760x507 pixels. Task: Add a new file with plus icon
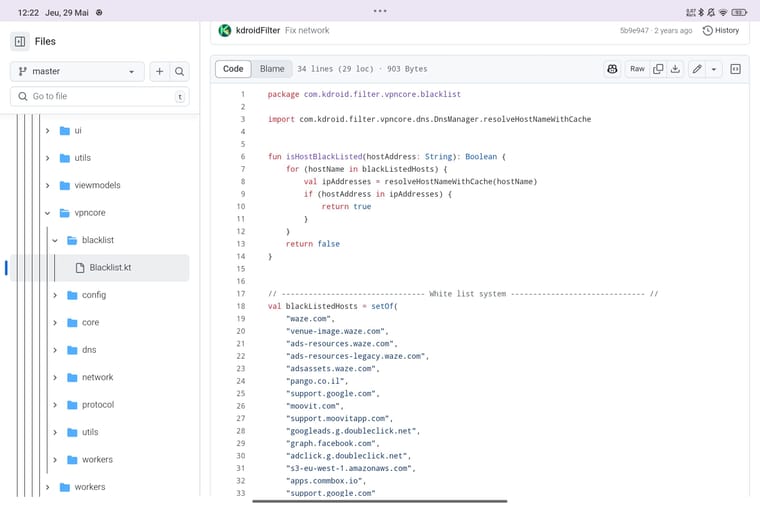pos(159,71)
